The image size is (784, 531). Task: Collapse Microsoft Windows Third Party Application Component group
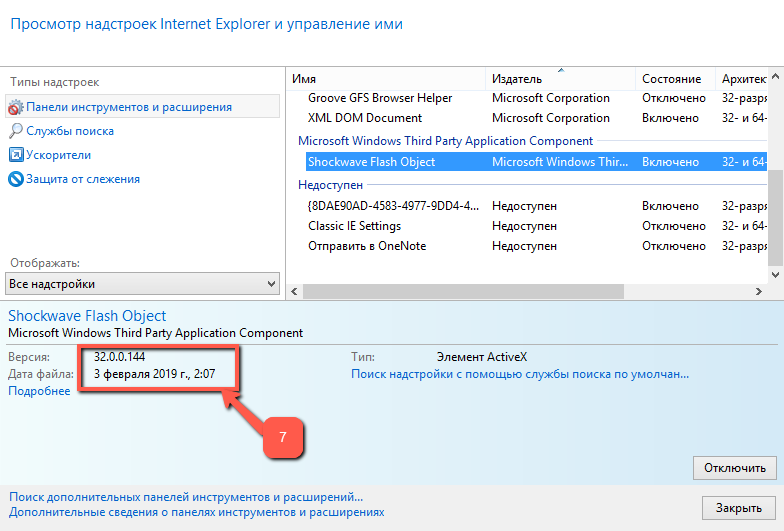[x=445, y=141]
